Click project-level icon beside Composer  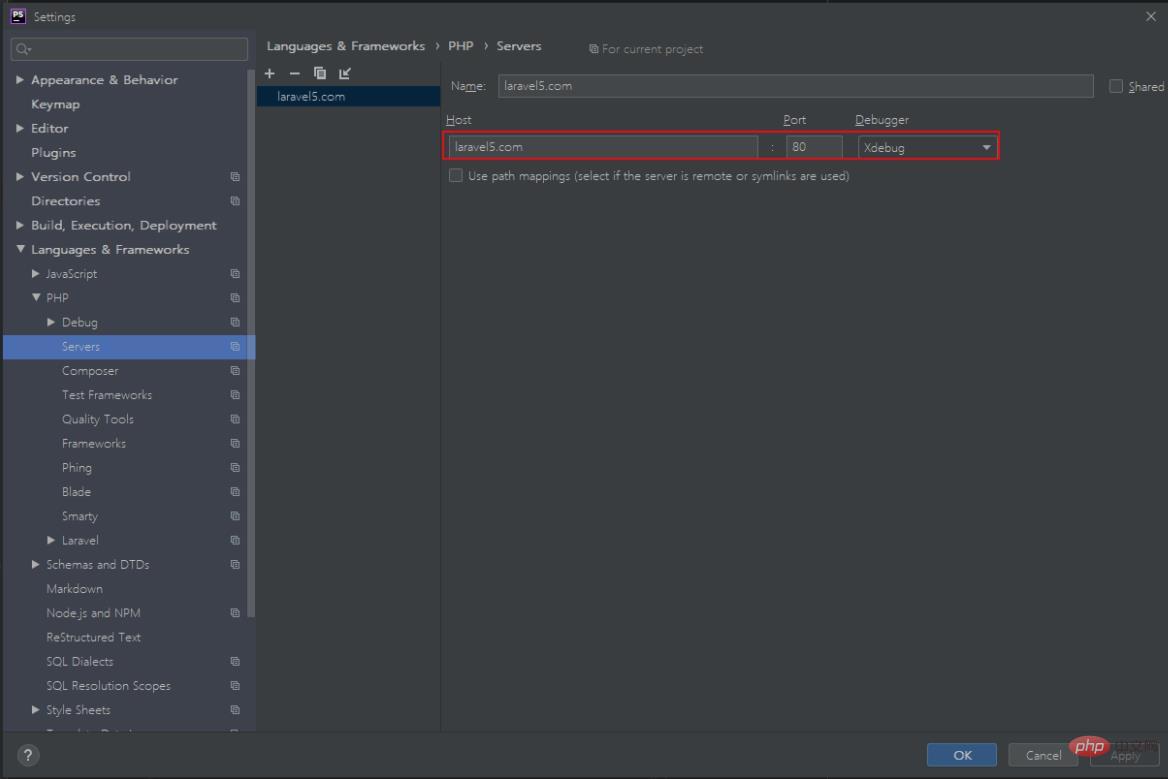tap(235, 370)
